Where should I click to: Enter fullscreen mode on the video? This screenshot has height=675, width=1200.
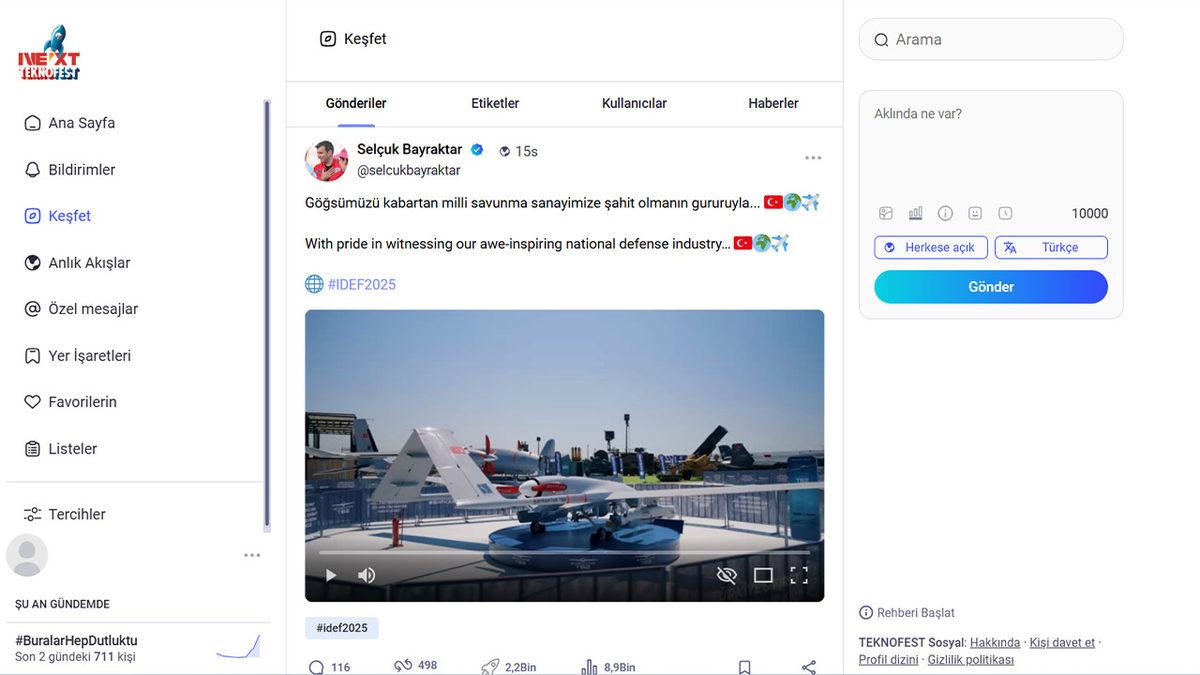[x=799, y=574]
